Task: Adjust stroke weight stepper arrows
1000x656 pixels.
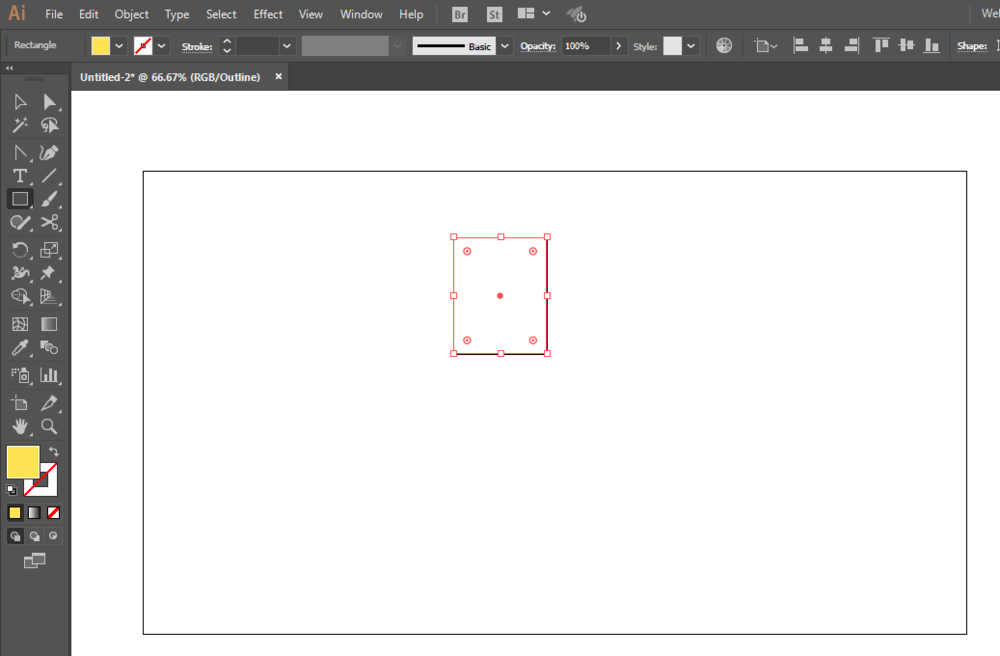Action: click(226, 46)
